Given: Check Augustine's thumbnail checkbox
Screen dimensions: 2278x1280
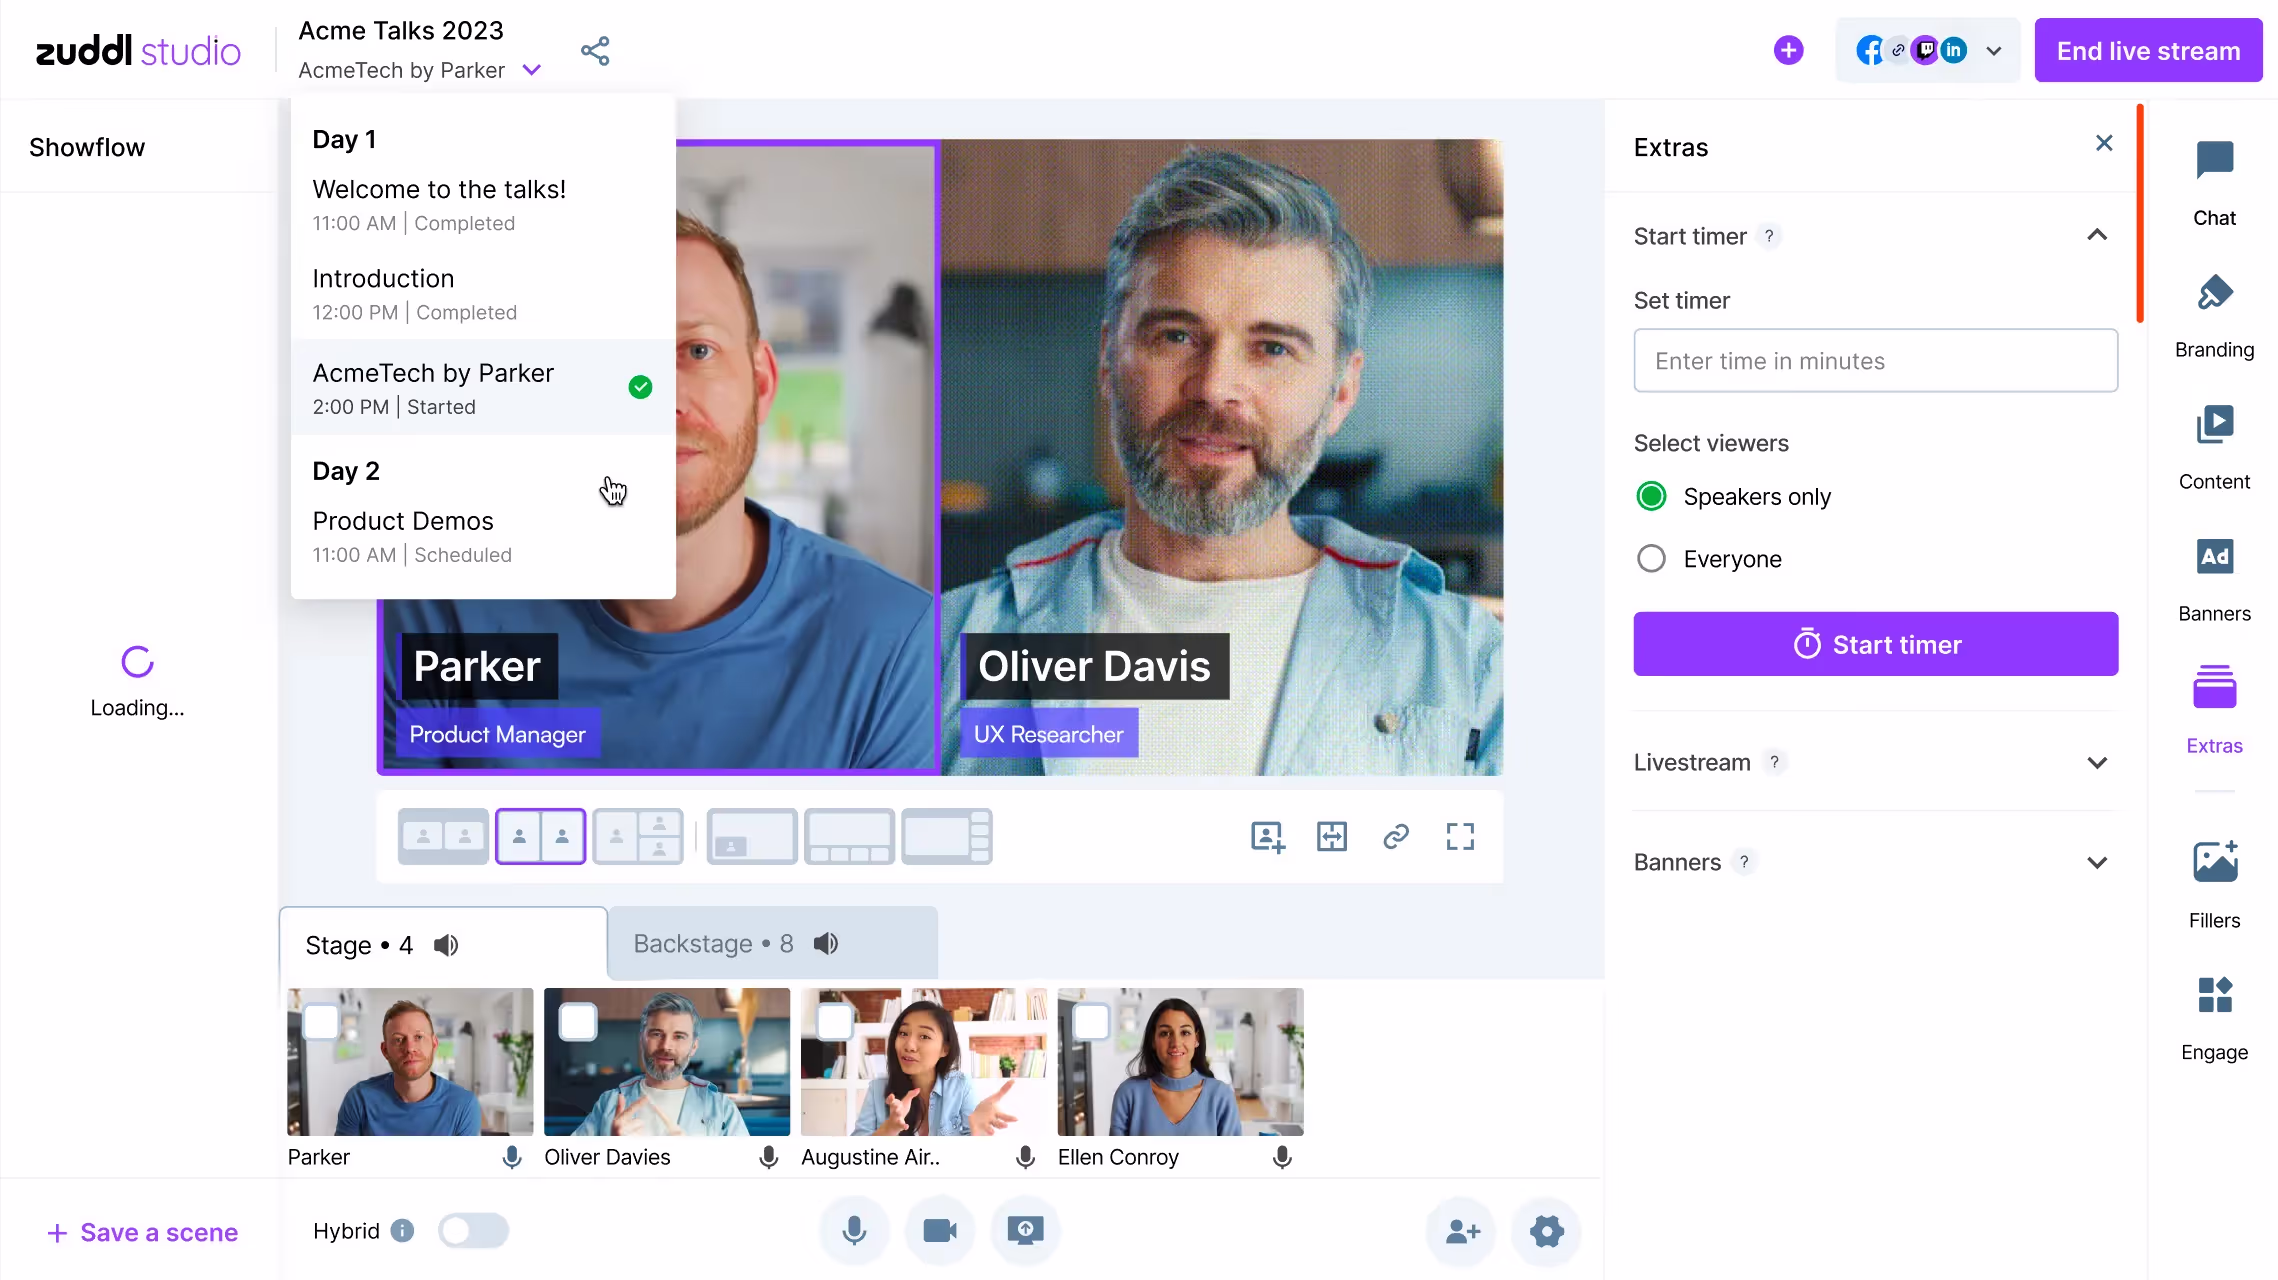Looking at the screenshot, I should pyautogui.click(x=835, y=1022).
